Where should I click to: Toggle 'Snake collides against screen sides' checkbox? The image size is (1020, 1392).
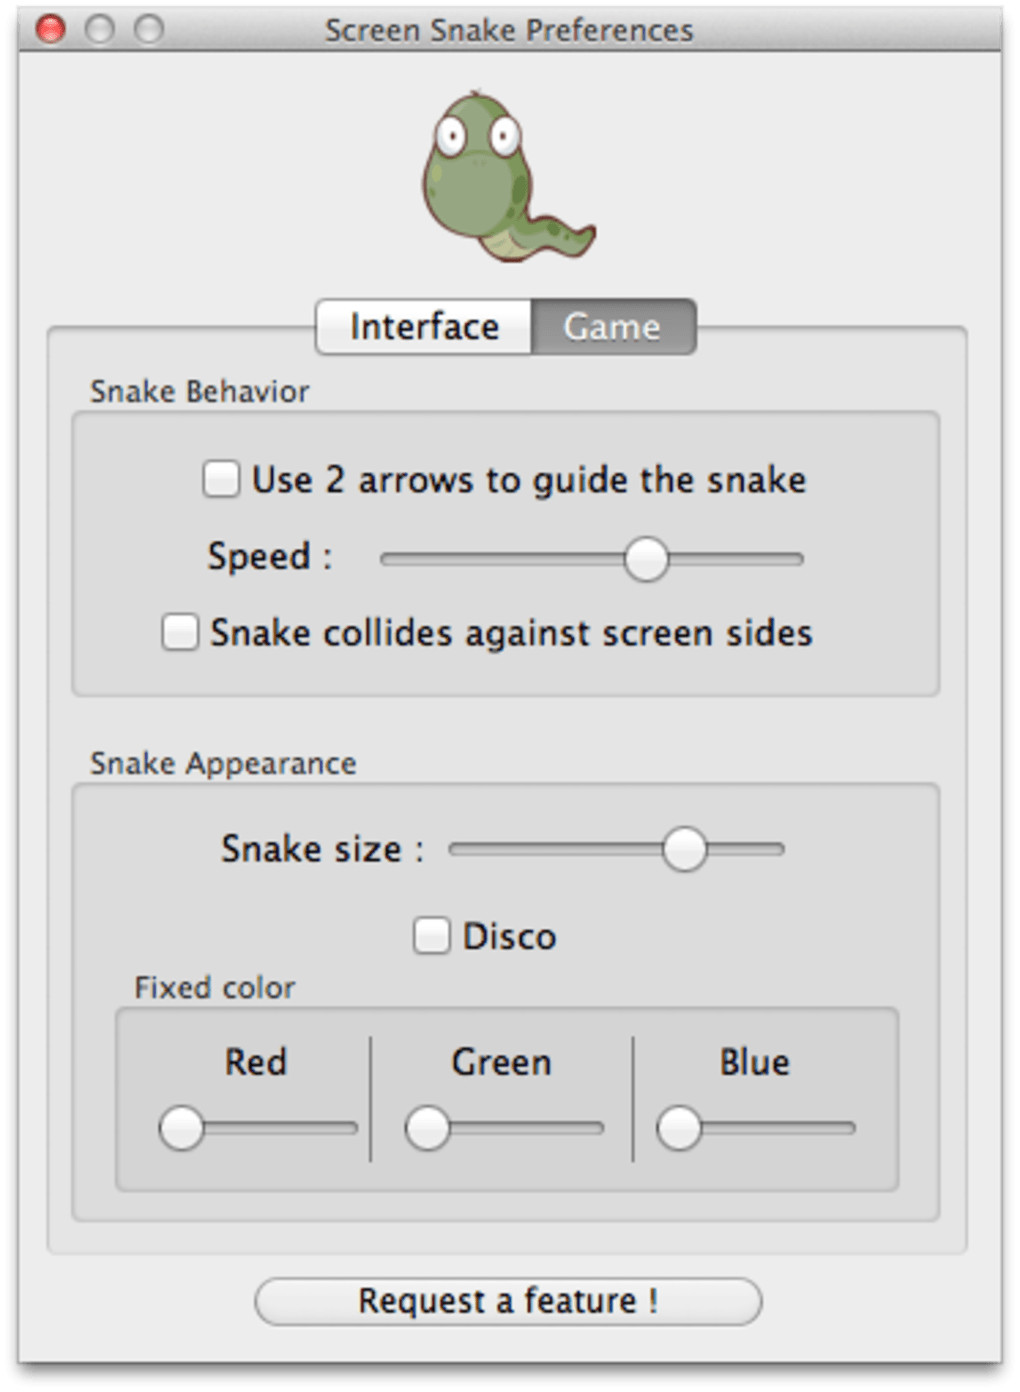(180, 632)
